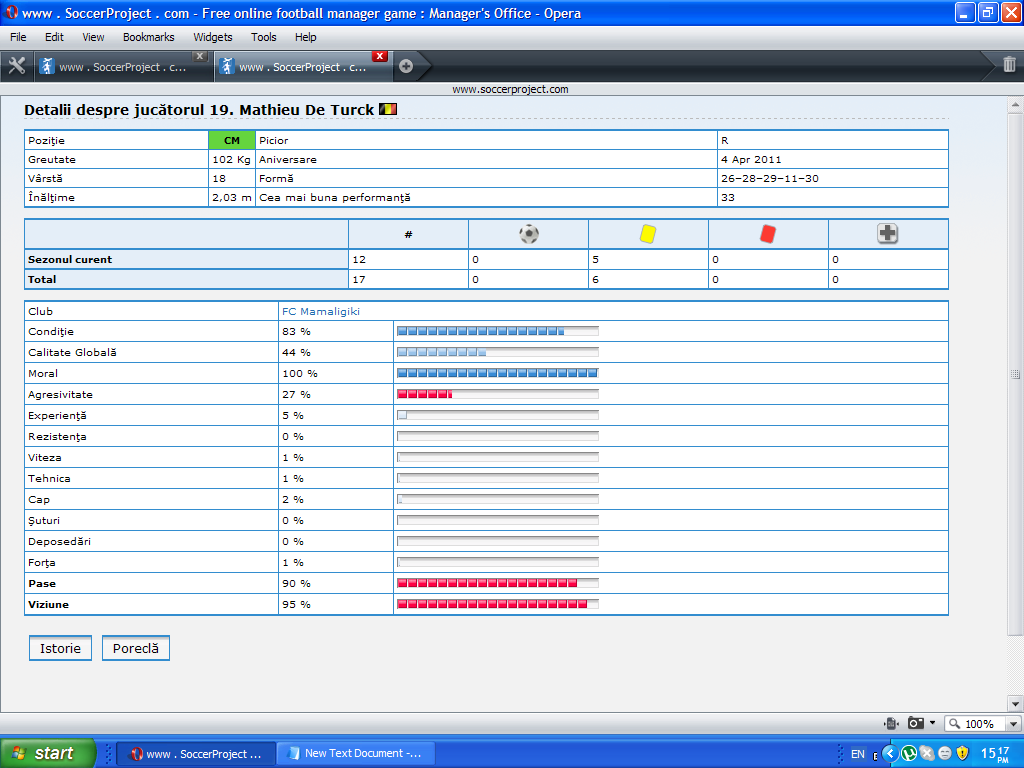Click the injuries plus column icon
The image size is (1024, 768).
[888, 234]
